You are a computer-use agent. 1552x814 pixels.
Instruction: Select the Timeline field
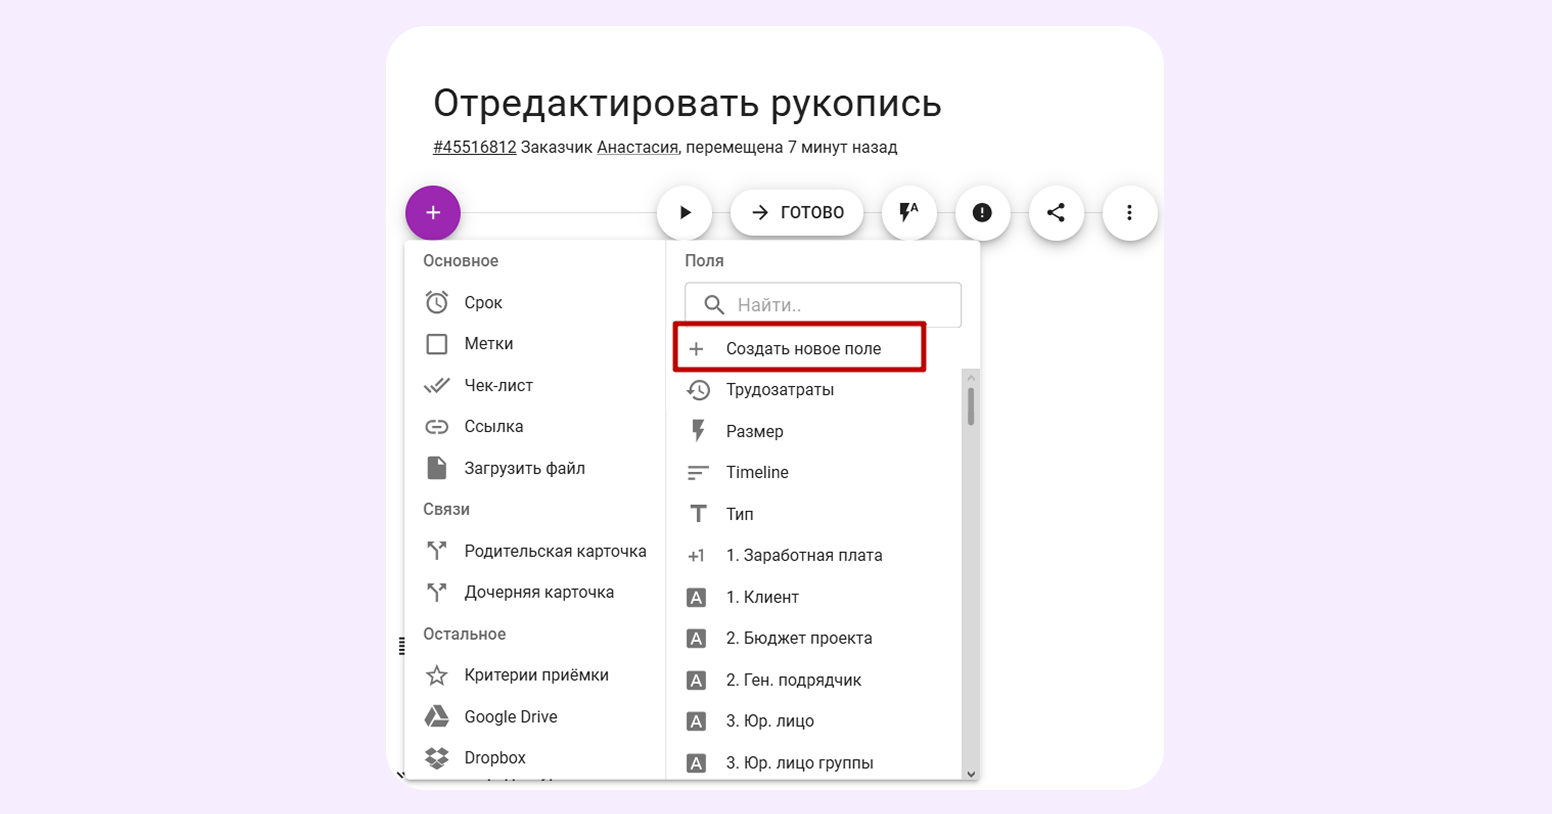click(x=814, y=472)
